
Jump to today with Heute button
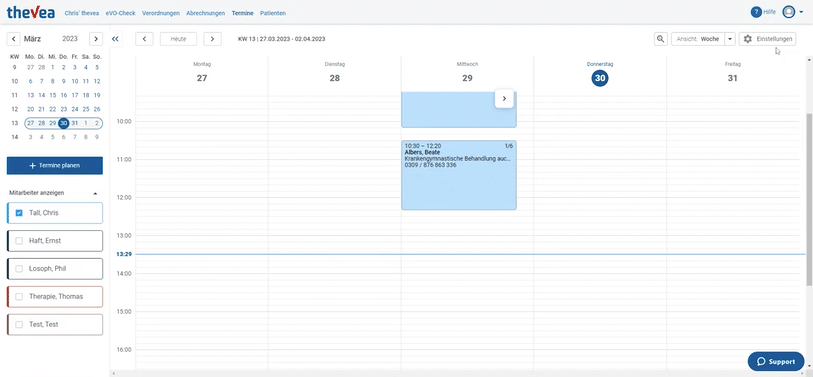coord(178,39)
